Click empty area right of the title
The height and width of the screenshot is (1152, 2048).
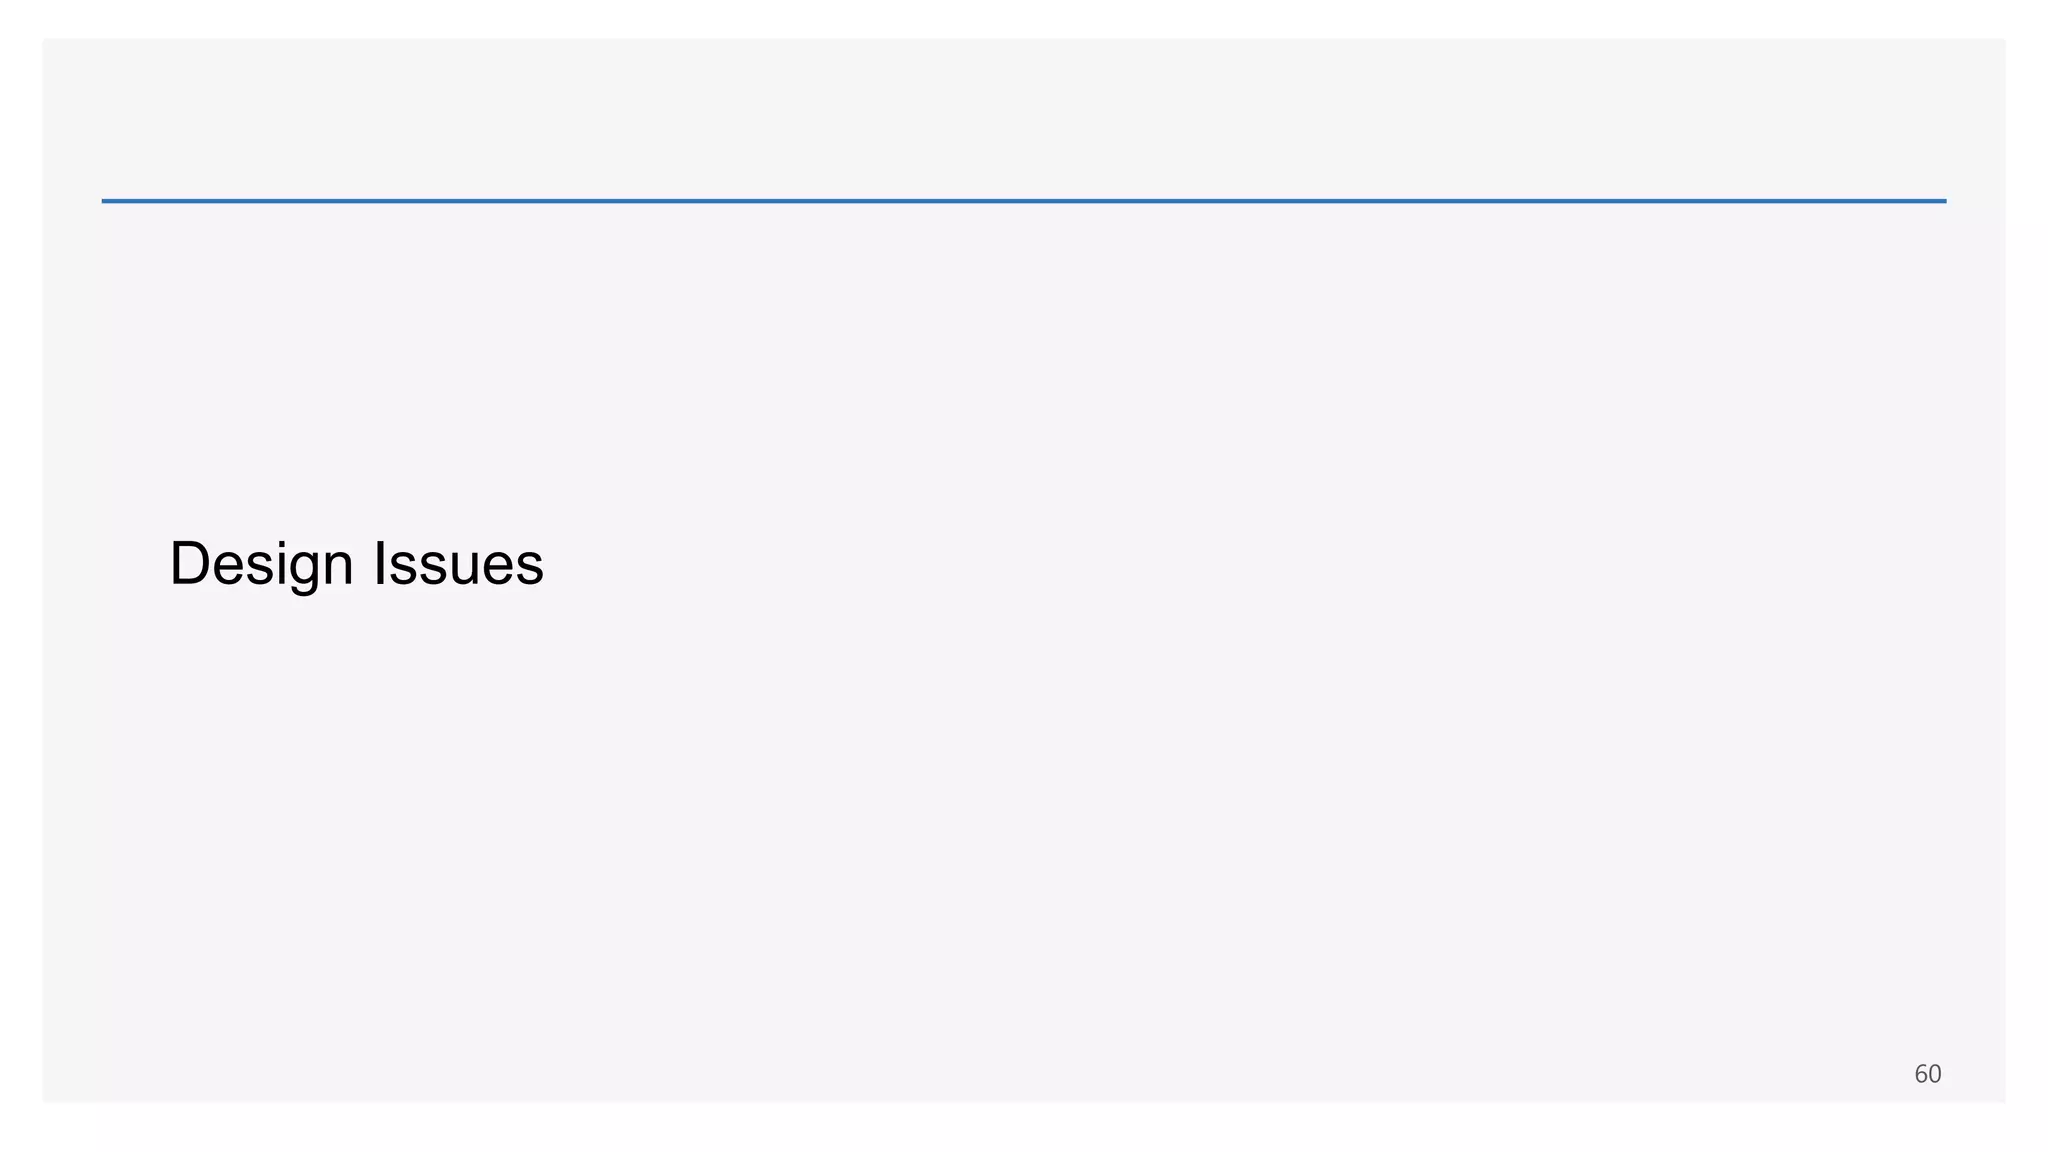pos(1200,564)
